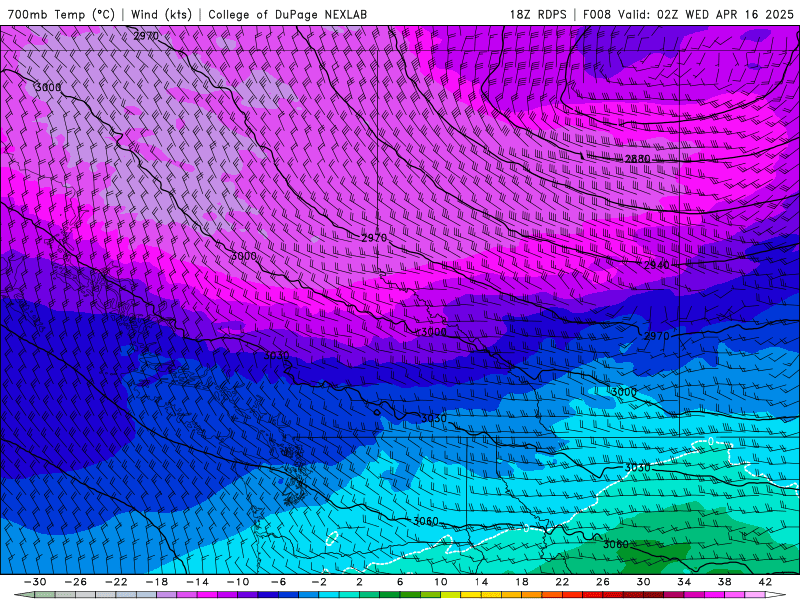Click the 34 temperature scale value
Viewport: 800px width, 600px height.
coord(684,582)
